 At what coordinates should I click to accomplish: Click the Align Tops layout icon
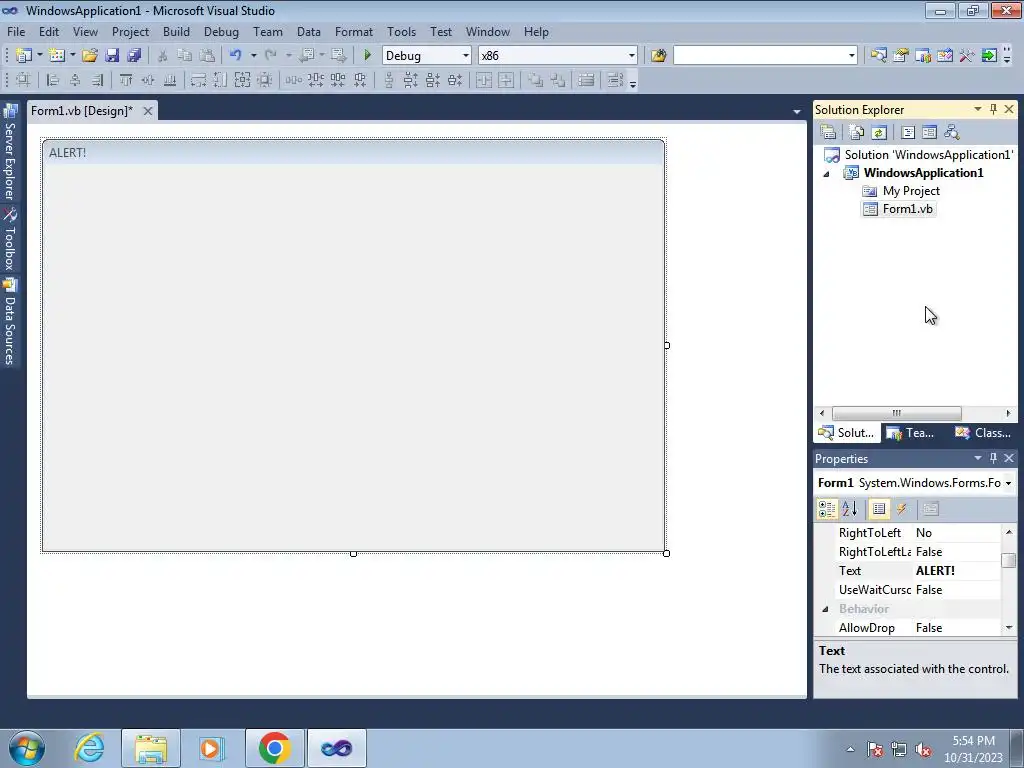[126, 80]
